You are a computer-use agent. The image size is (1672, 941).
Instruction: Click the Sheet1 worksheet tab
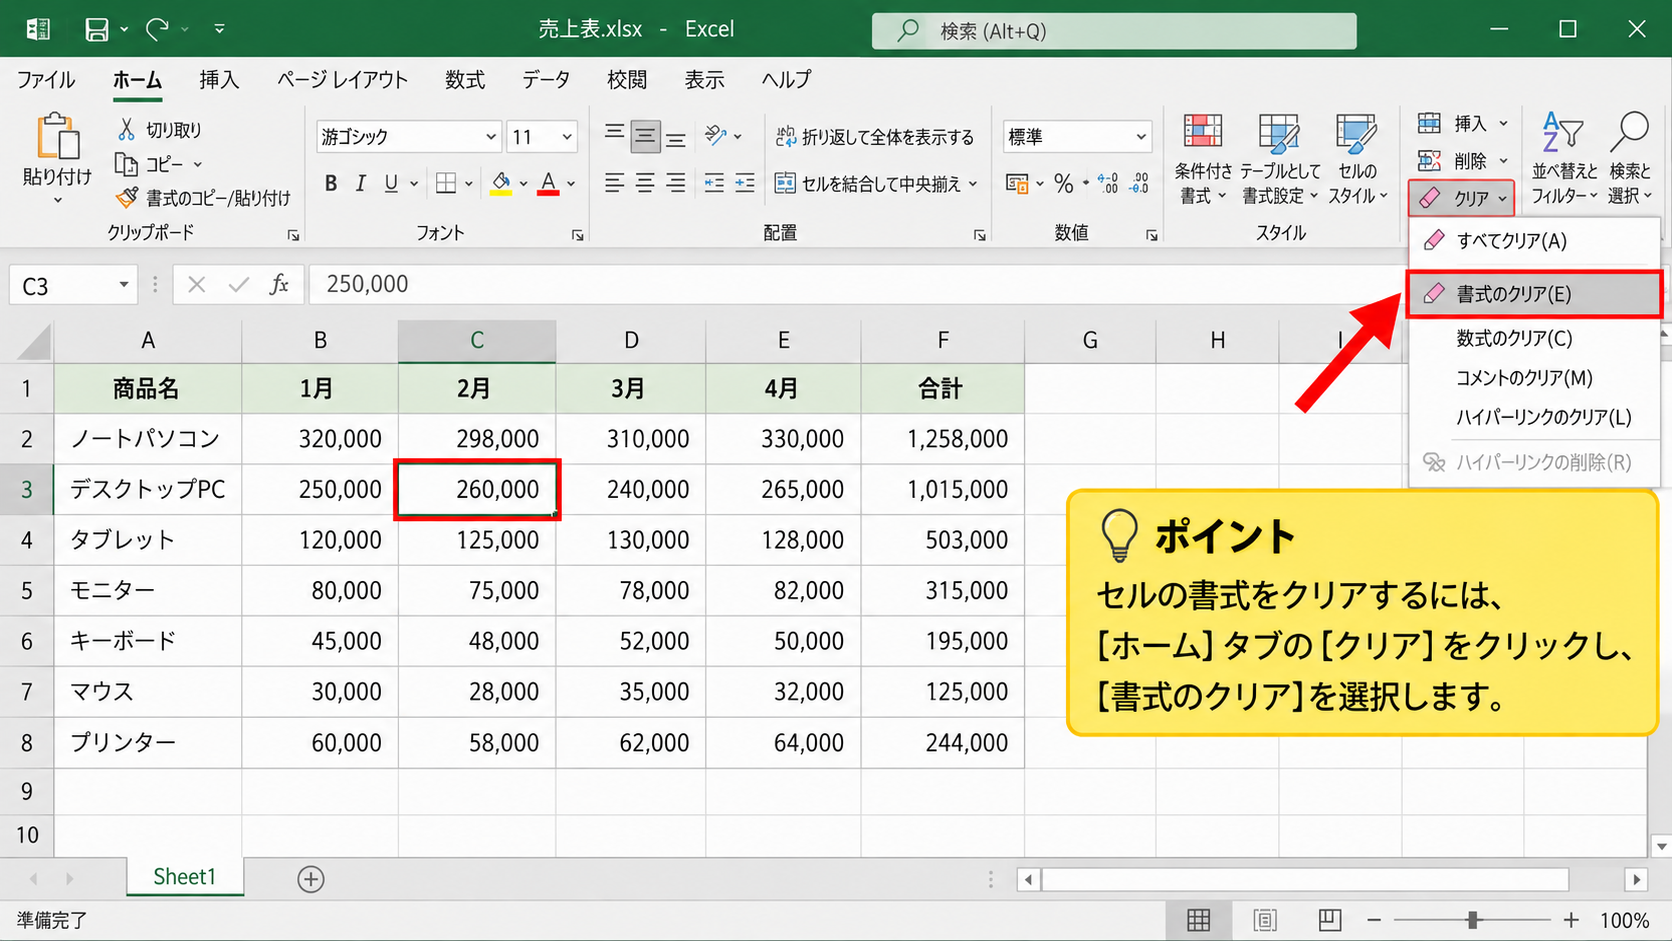[185, 877]
